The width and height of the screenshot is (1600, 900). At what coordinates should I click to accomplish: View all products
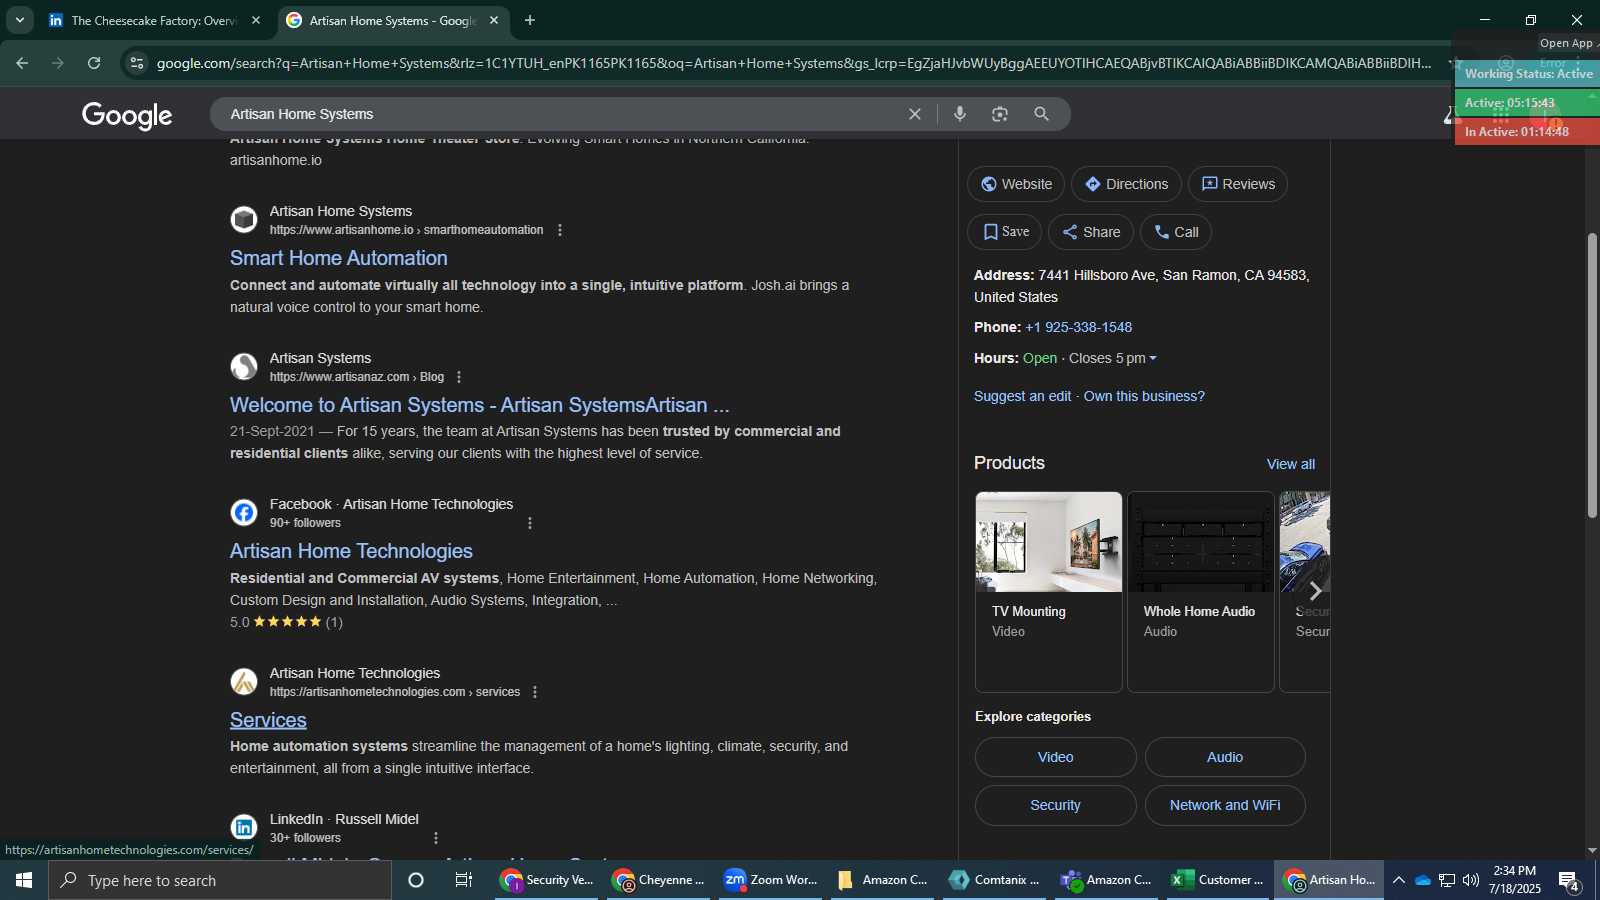pyautogui.click(x=1291, y=464)
